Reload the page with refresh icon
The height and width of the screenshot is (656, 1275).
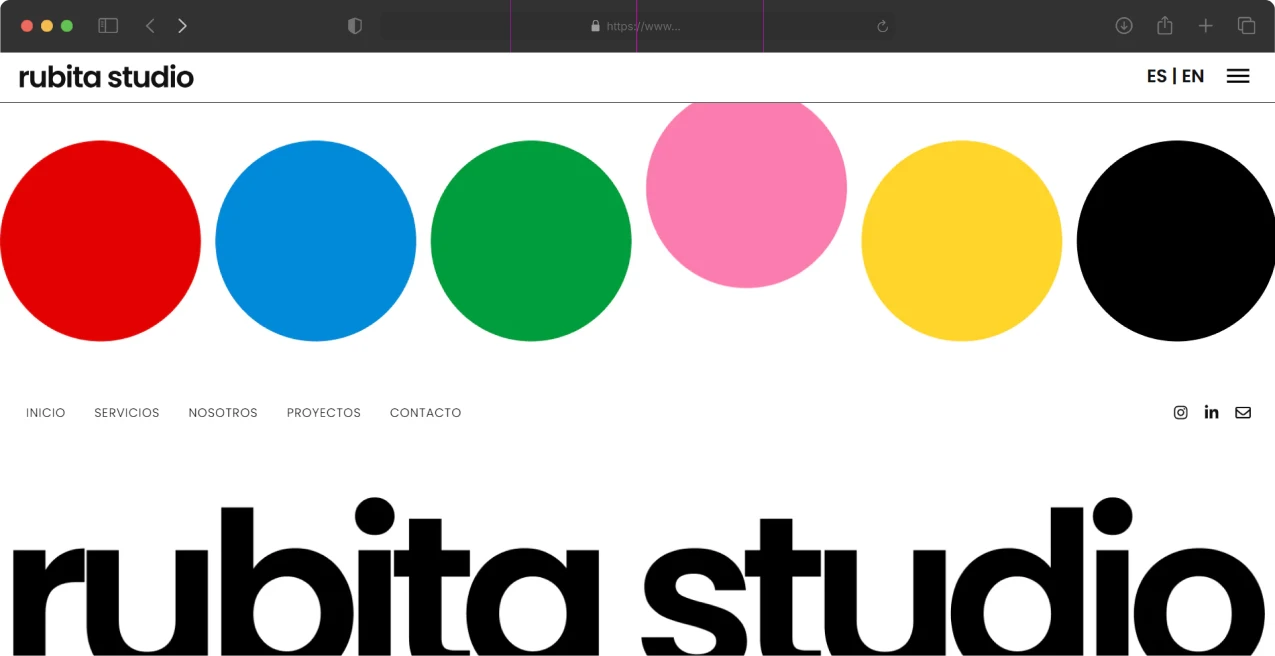[882, 26]
